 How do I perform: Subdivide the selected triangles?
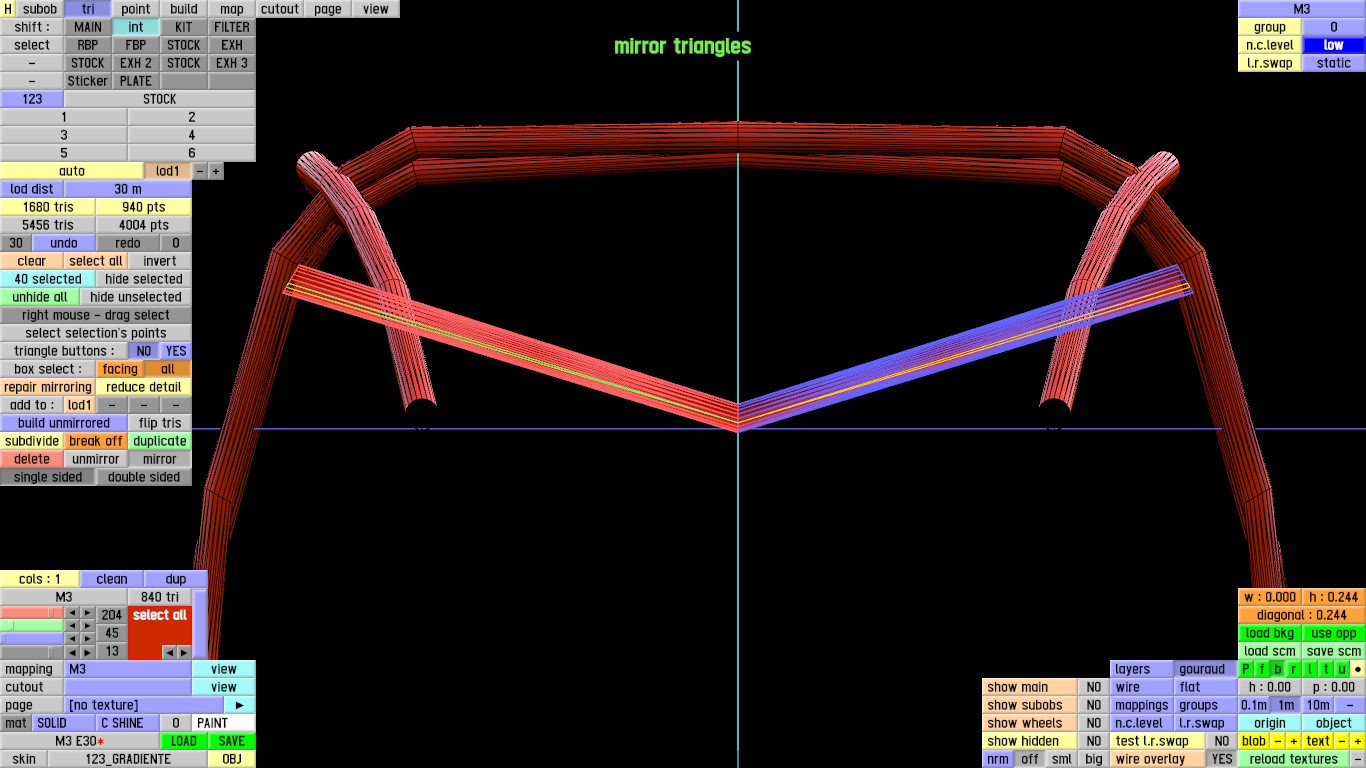click(32, 441)
